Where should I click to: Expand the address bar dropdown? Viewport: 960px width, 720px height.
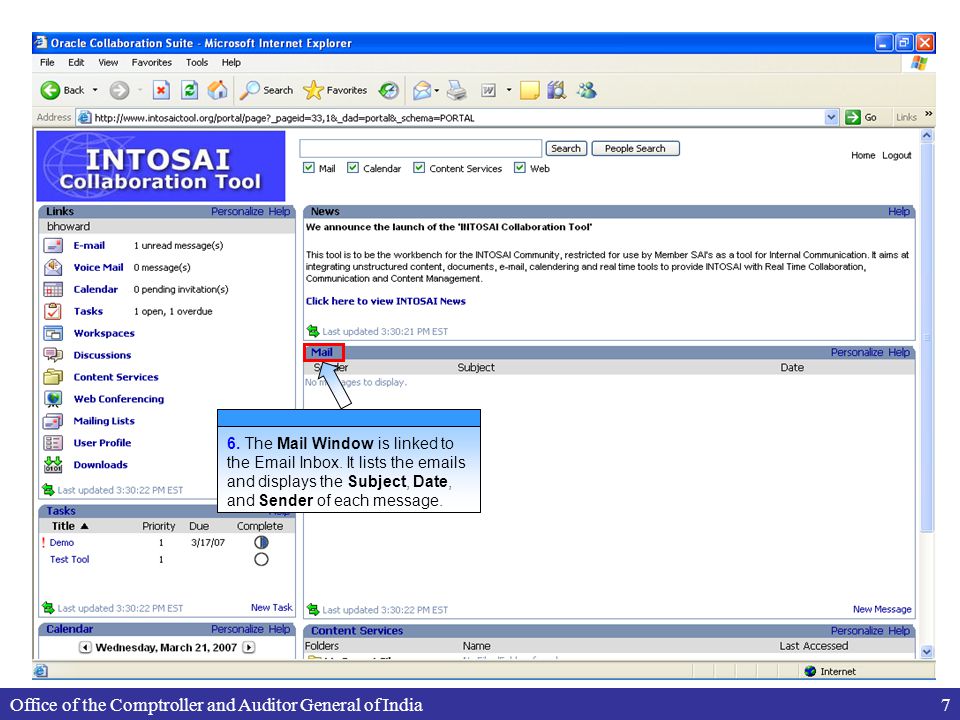coord(831,118)
